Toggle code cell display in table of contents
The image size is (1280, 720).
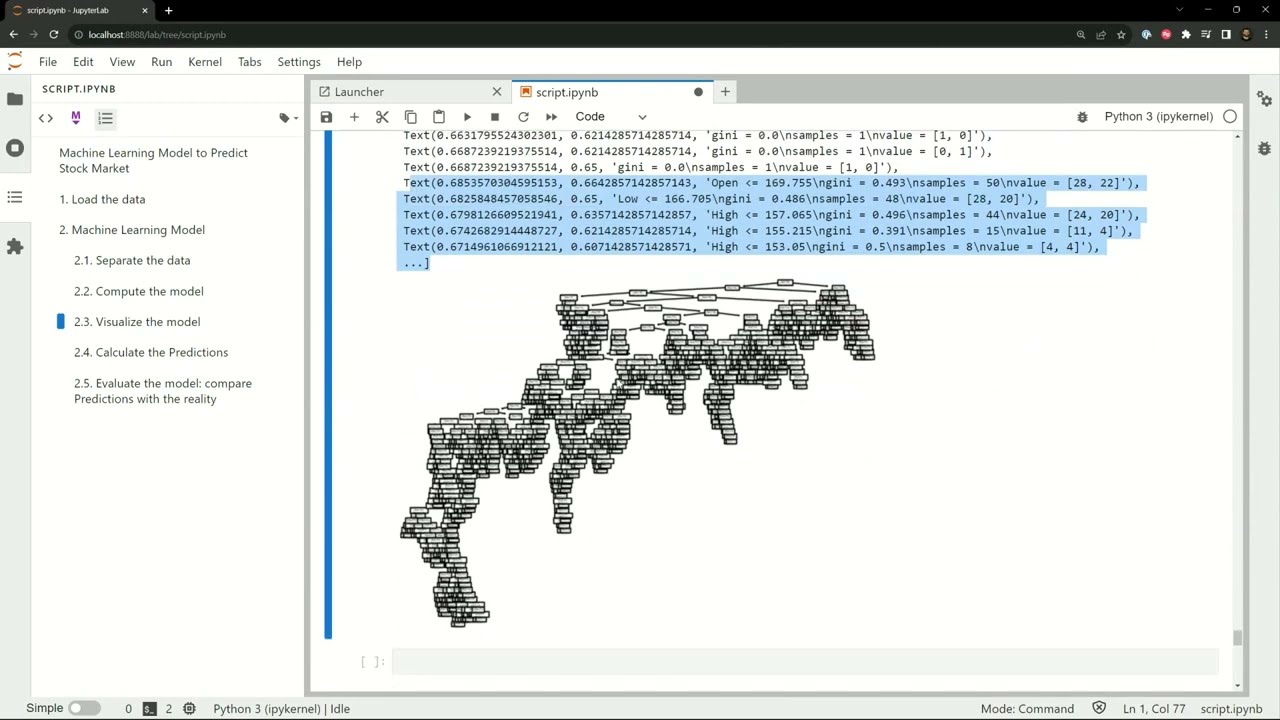click(46, 118)
